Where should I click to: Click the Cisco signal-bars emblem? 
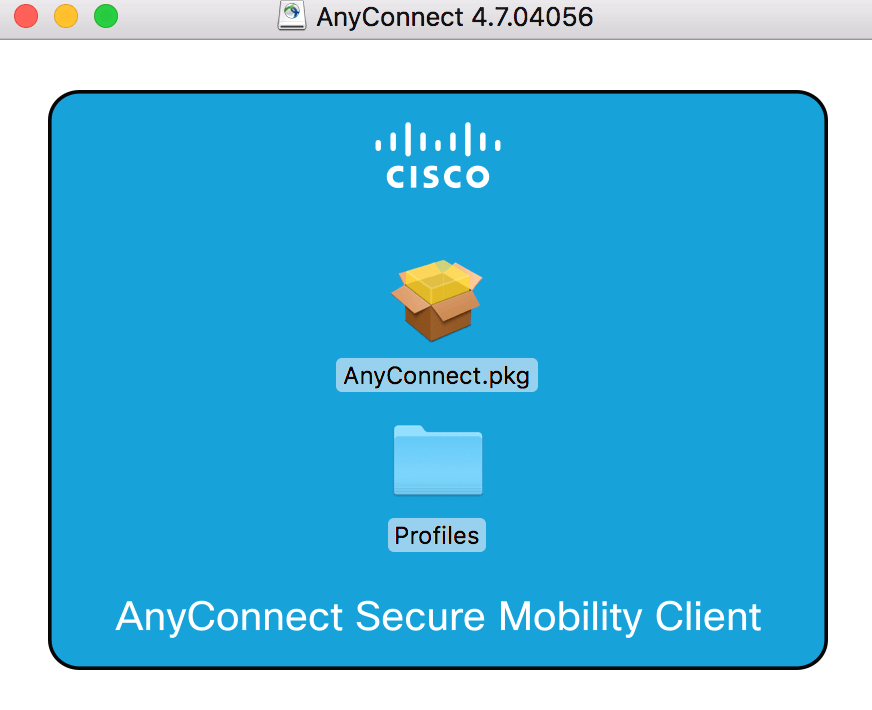point(437,140)
